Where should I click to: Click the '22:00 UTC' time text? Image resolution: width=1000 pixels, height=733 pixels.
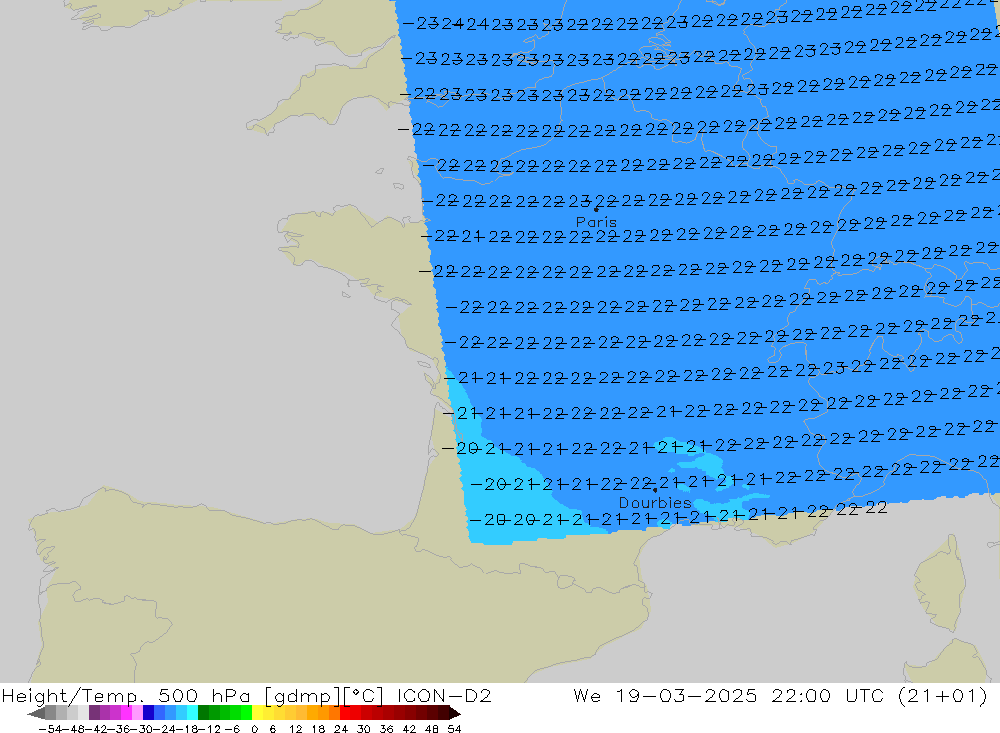point(828,695)
